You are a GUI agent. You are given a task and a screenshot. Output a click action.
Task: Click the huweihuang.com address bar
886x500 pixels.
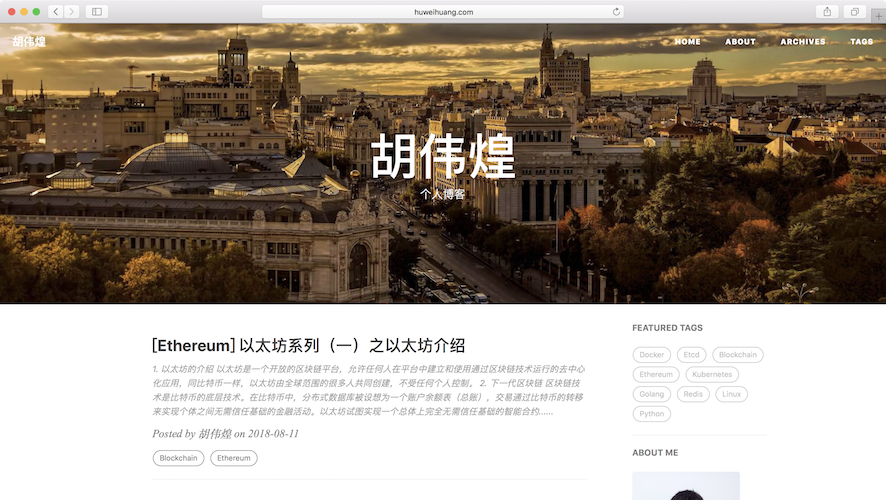tap(442, 12)
